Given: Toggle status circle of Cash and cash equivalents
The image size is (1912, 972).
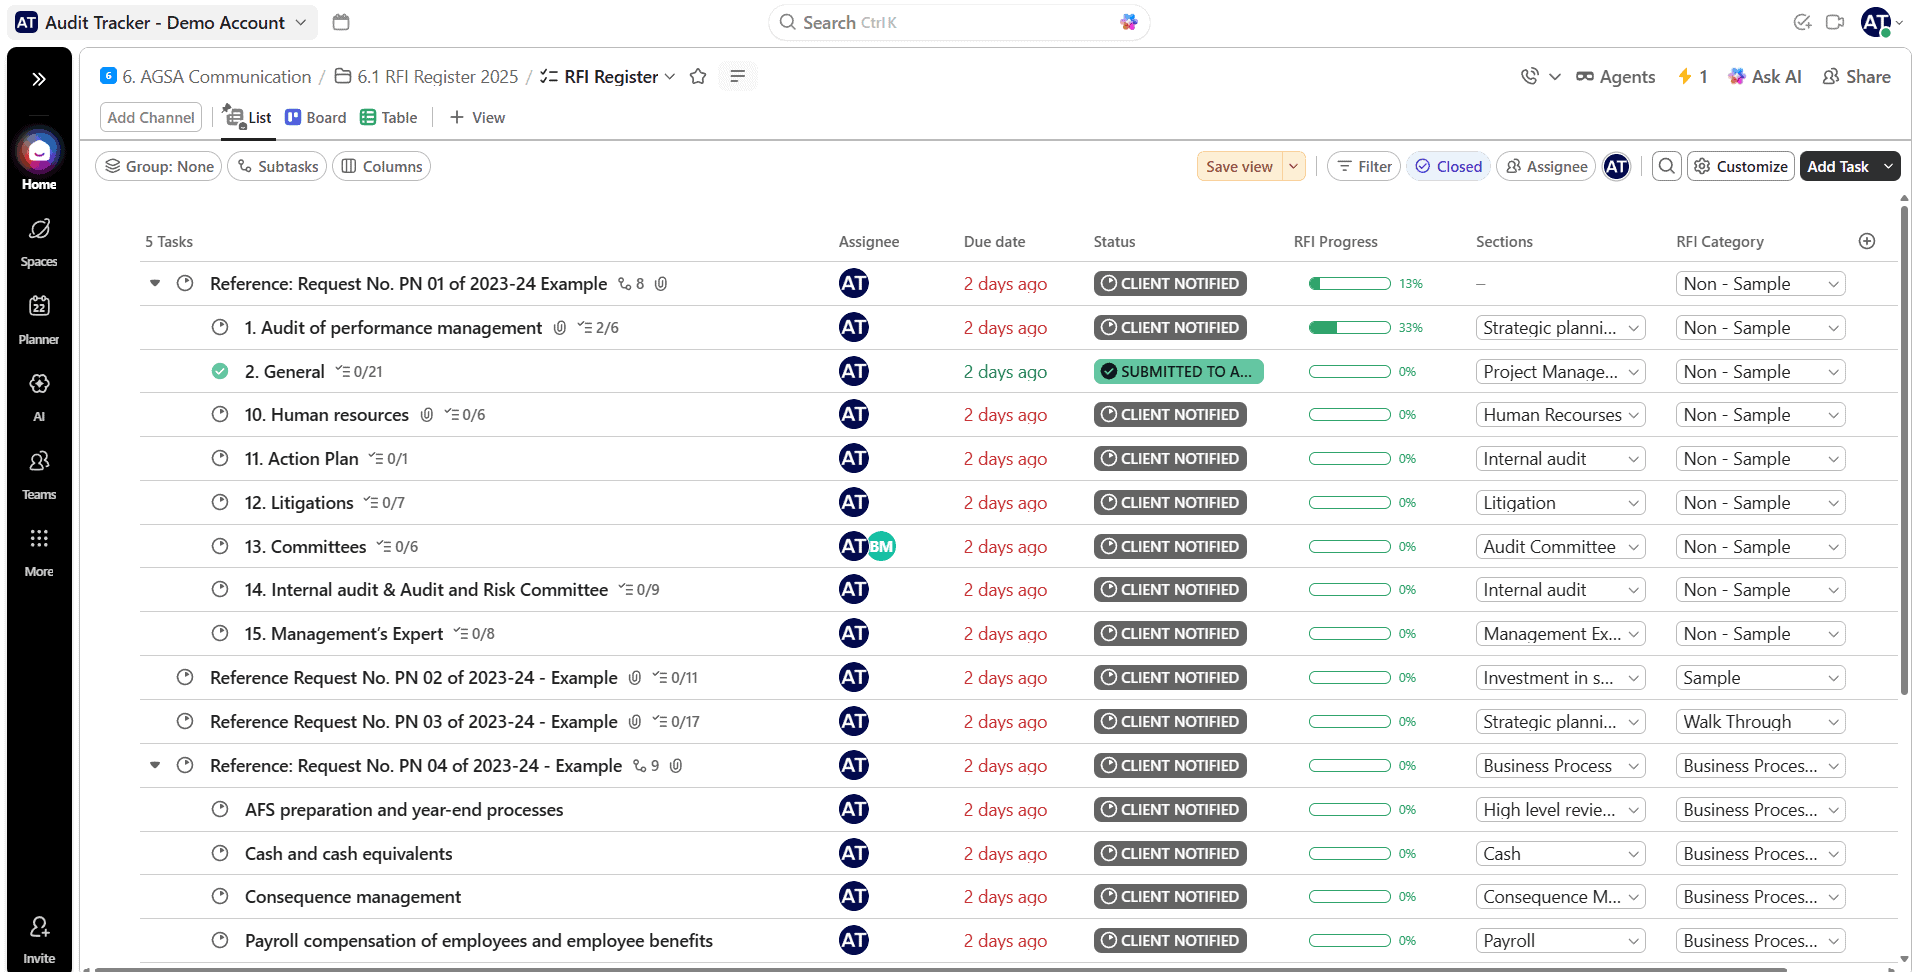Looking at the screenshot, I should click(220, 854).
